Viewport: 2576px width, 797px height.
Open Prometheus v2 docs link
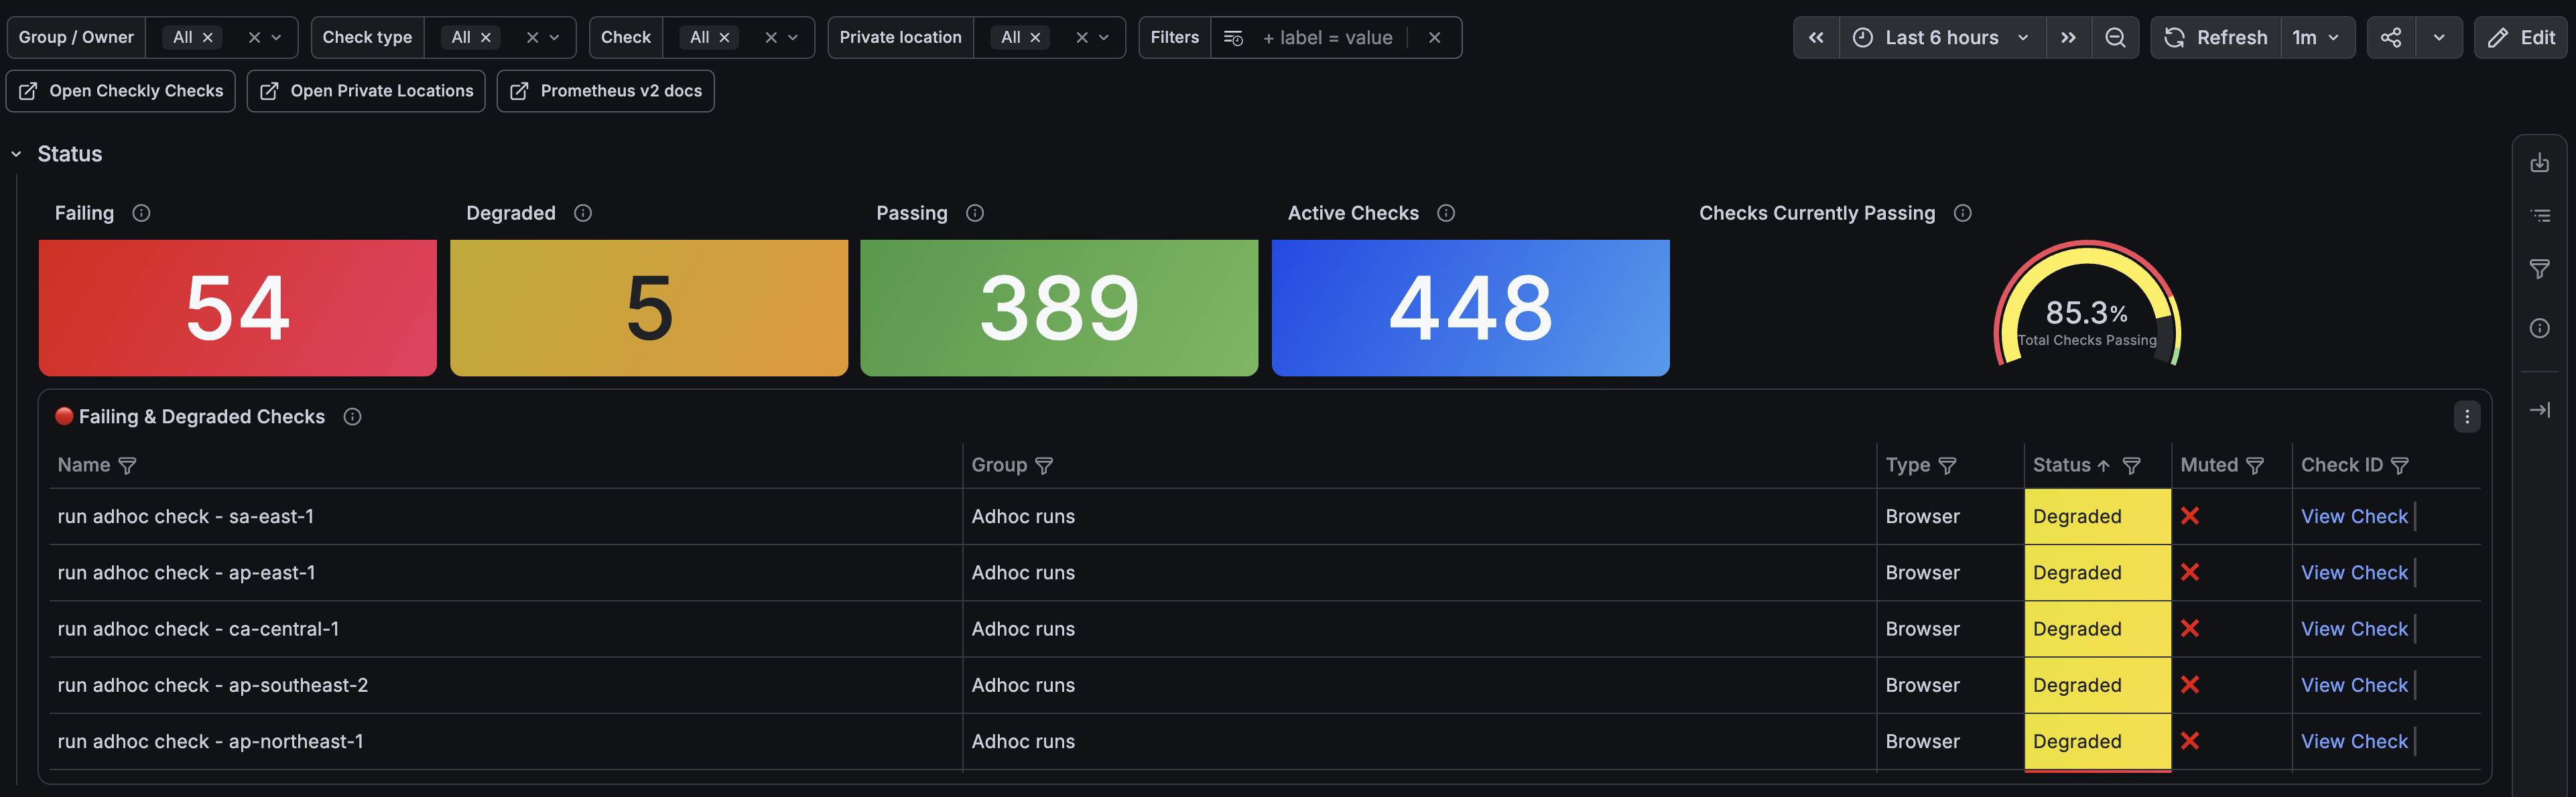(x=605, y=91)
